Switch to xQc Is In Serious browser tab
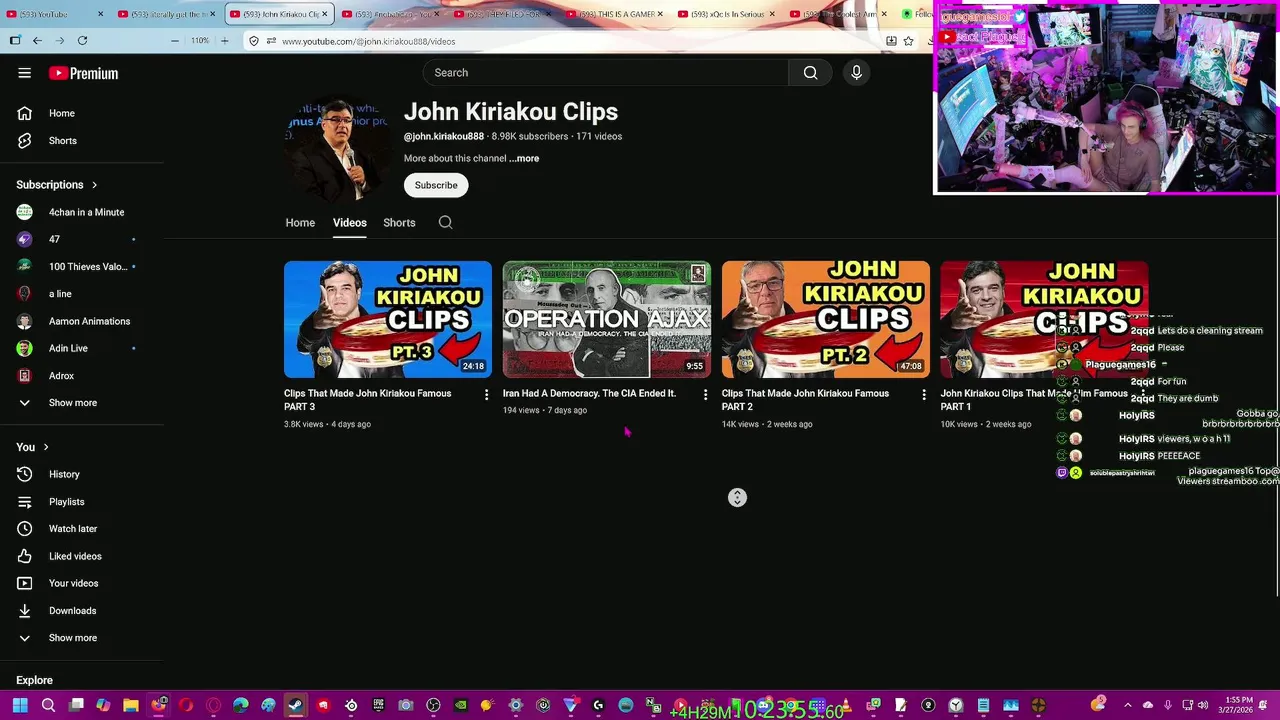1280x720 pixels. click(727, 14)
